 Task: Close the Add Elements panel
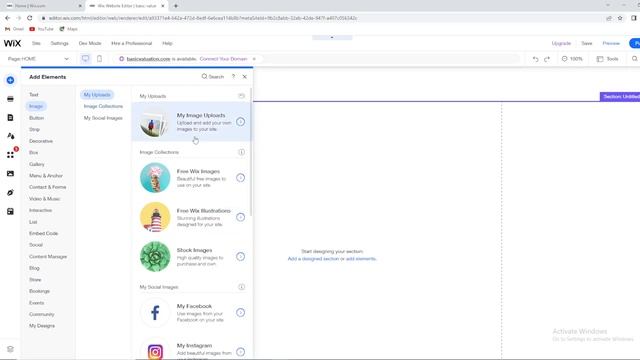[244, 77]
